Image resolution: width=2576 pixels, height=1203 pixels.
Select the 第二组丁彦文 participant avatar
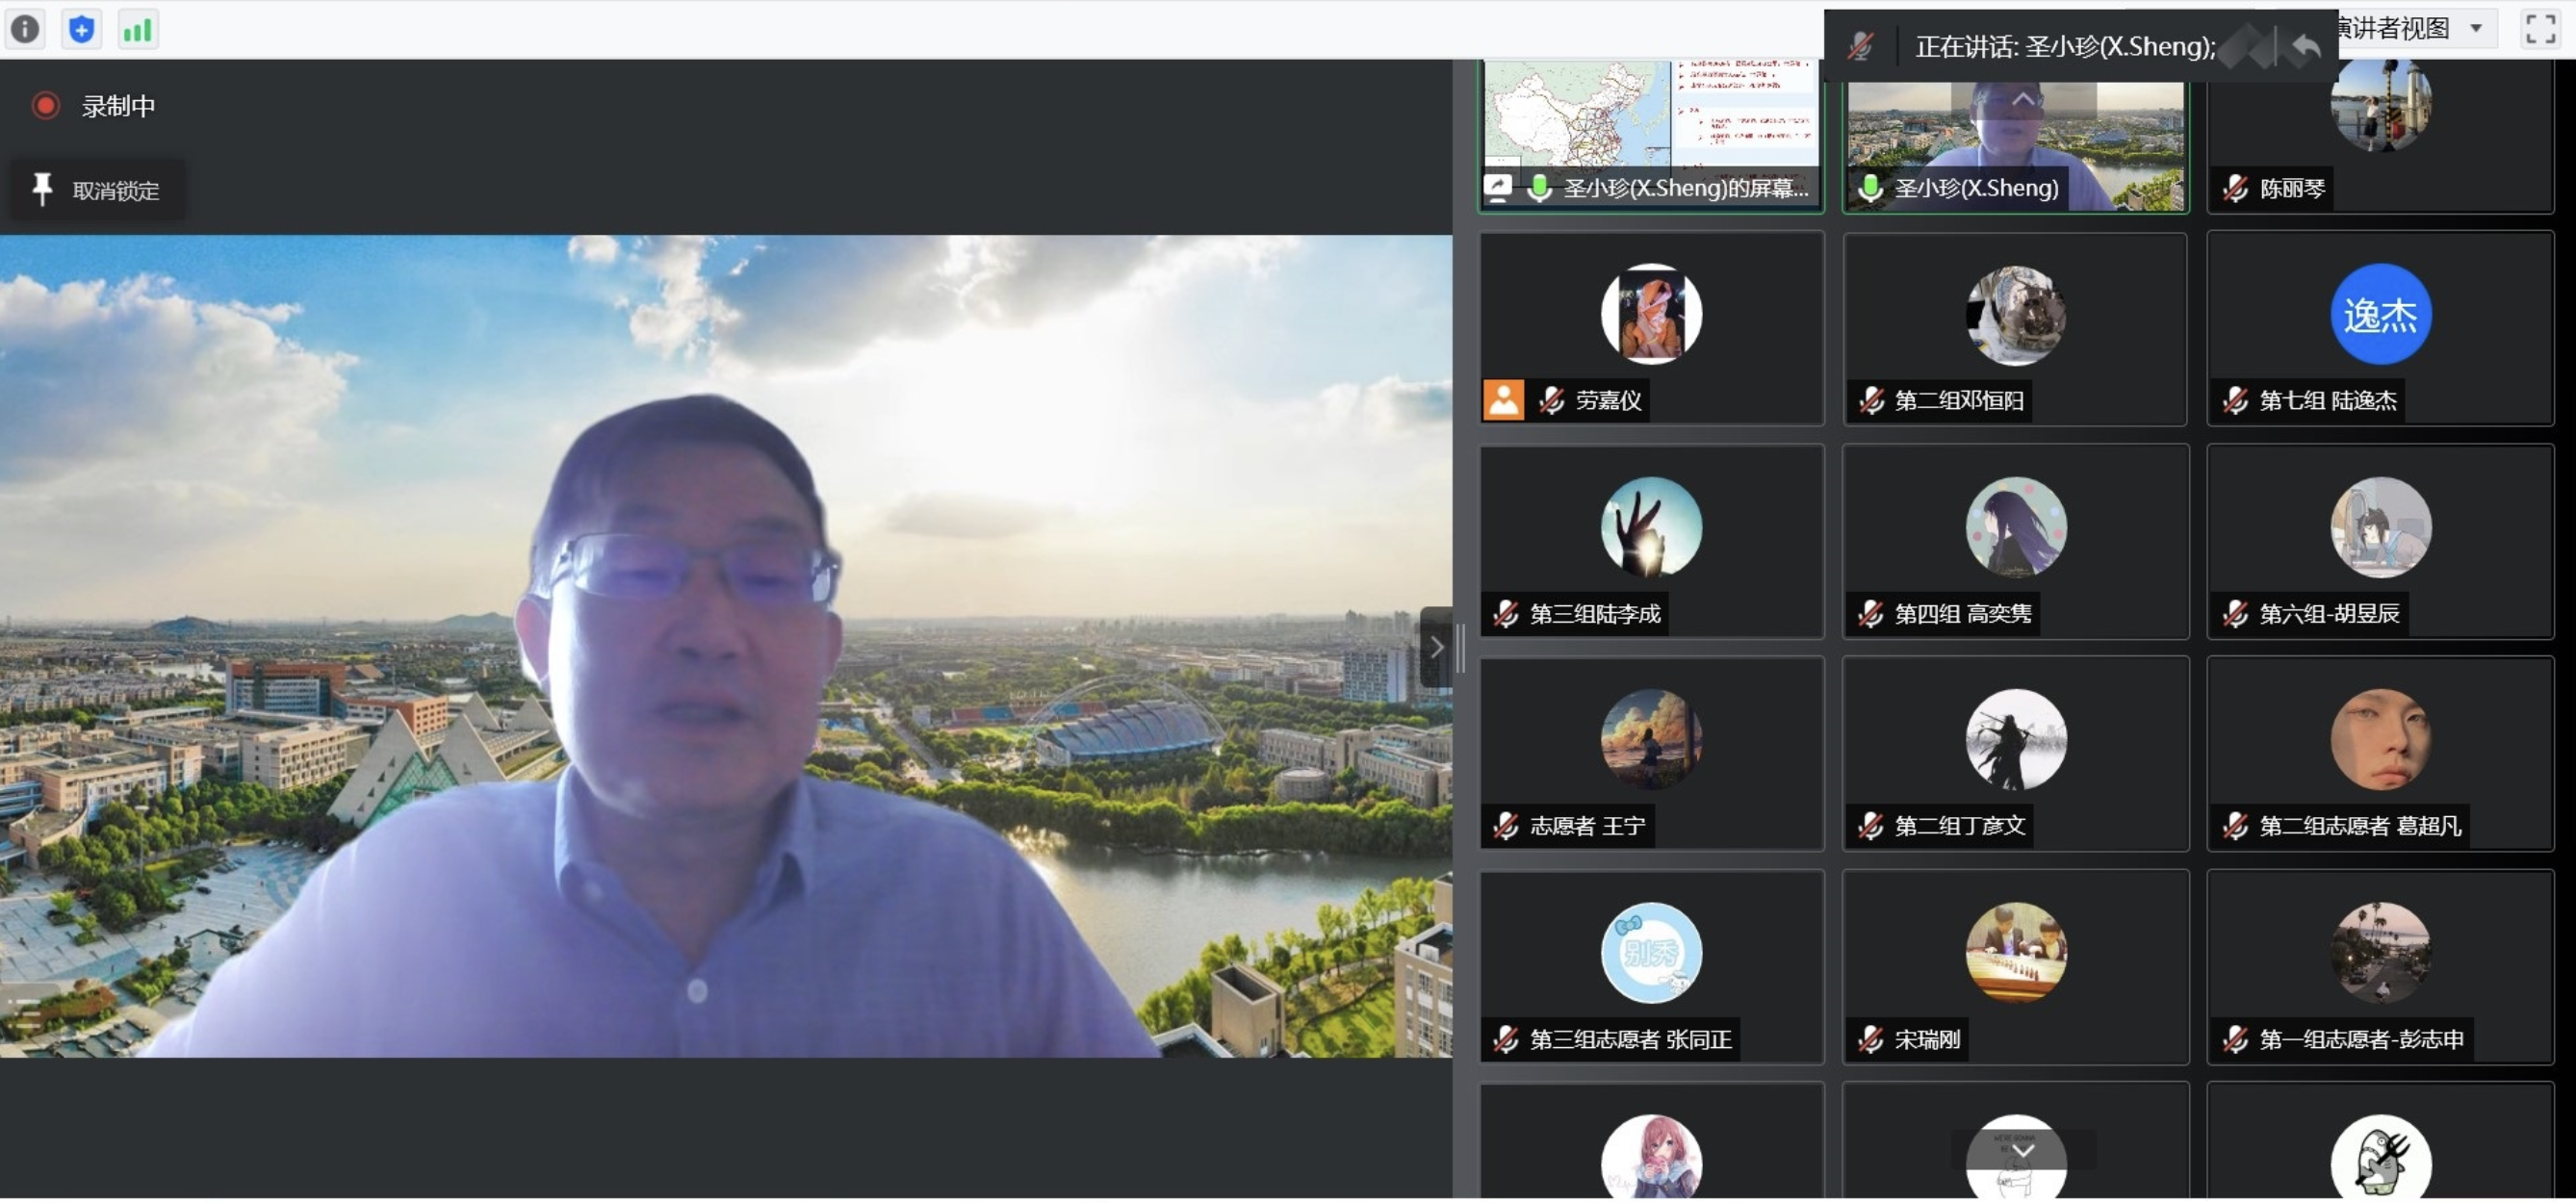pyautogui.click(x=2015, y=741)
